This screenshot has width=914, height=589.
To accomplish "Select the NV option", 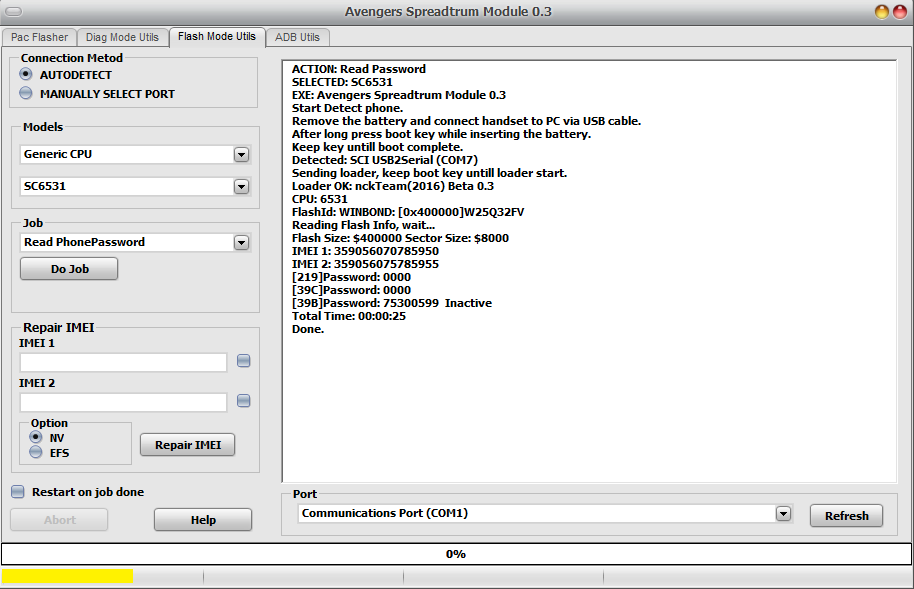I will 47,437.
